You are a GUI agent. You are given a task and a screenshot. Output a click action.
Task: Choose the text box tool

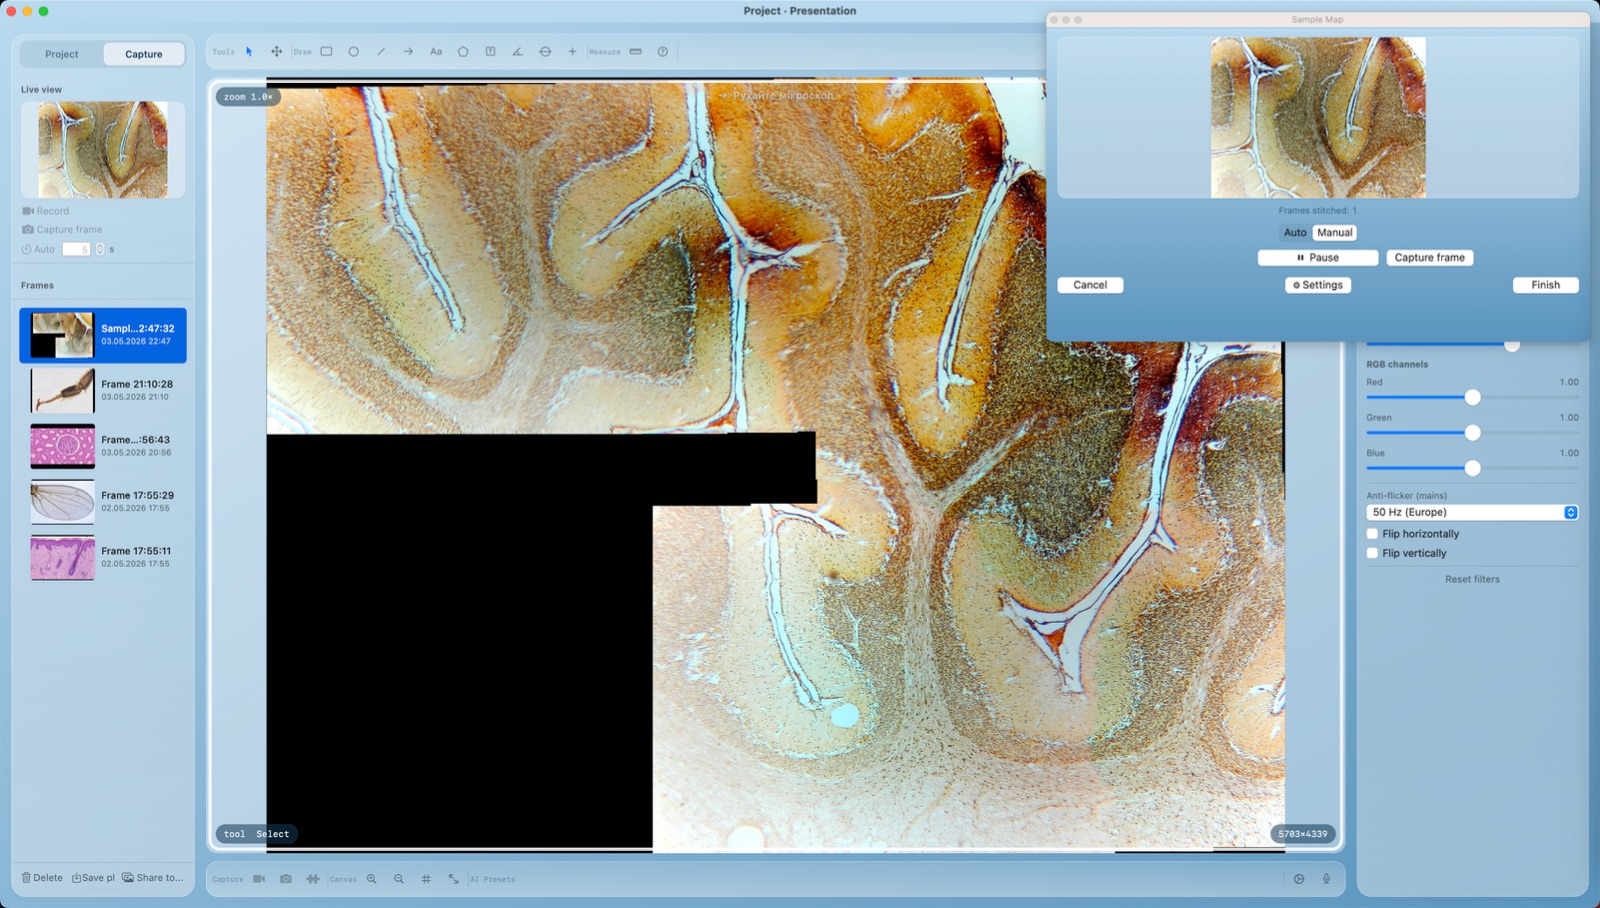490,52
